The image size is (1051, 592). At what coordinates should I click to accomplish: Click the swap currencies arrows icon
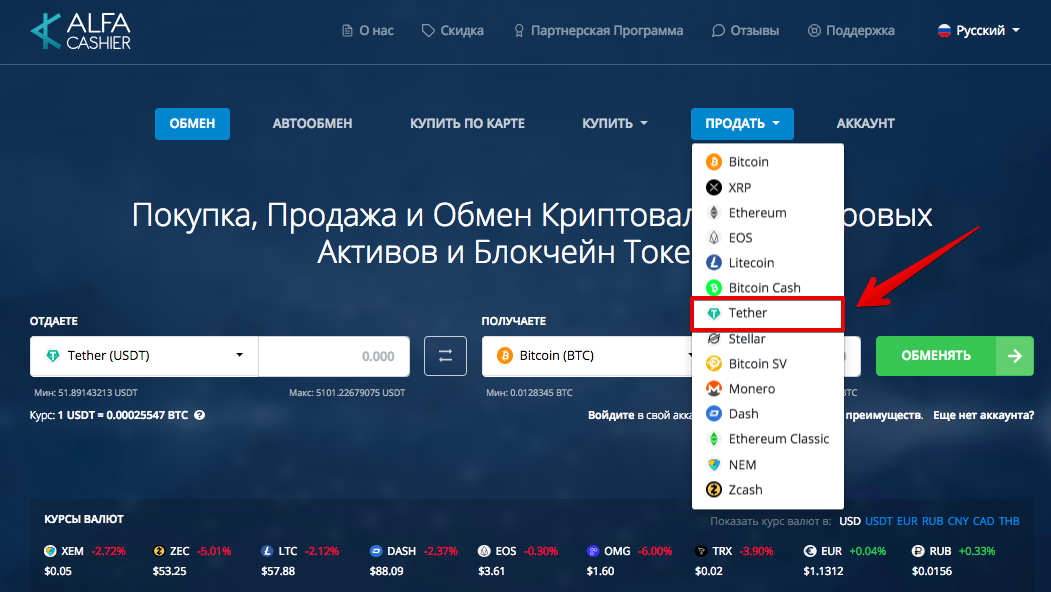pos(445,356)
